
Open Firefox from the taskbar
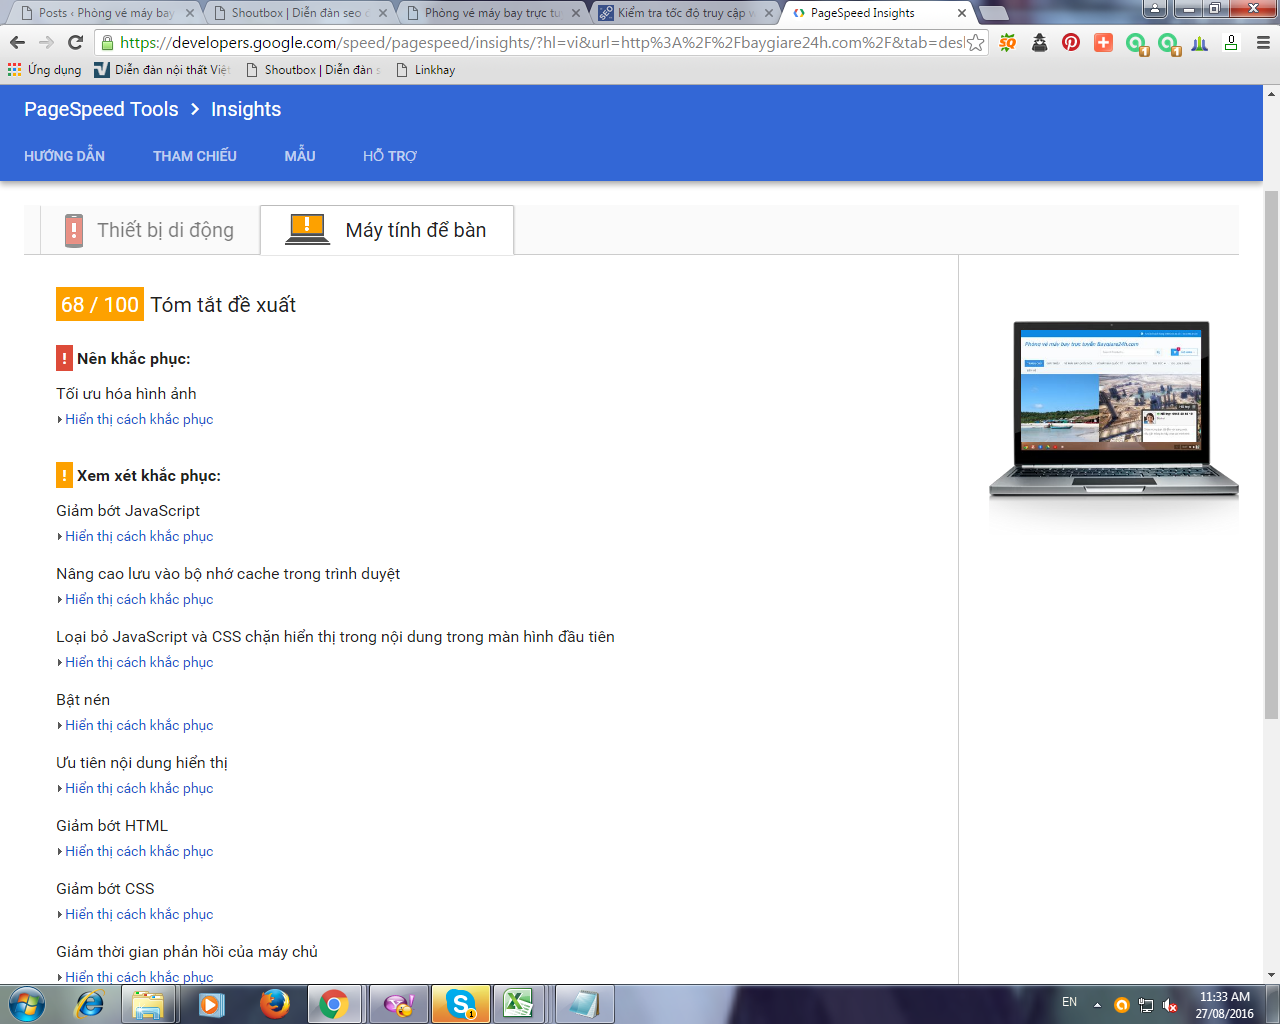(273, 1003)
